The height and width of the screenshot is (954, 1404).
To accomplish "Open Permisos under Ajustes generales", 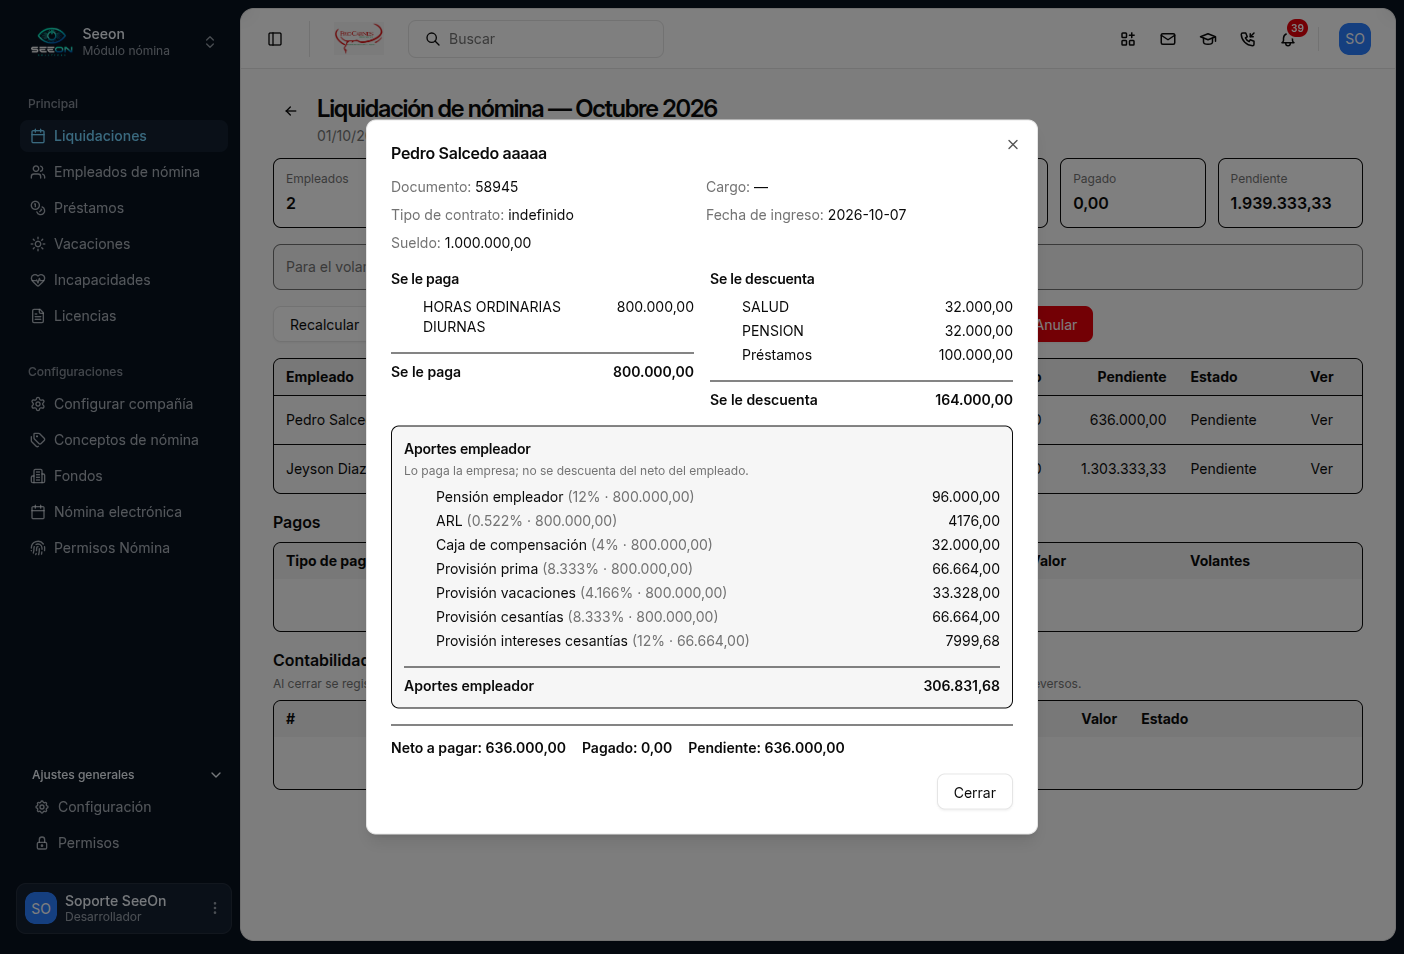I will 126,843.
